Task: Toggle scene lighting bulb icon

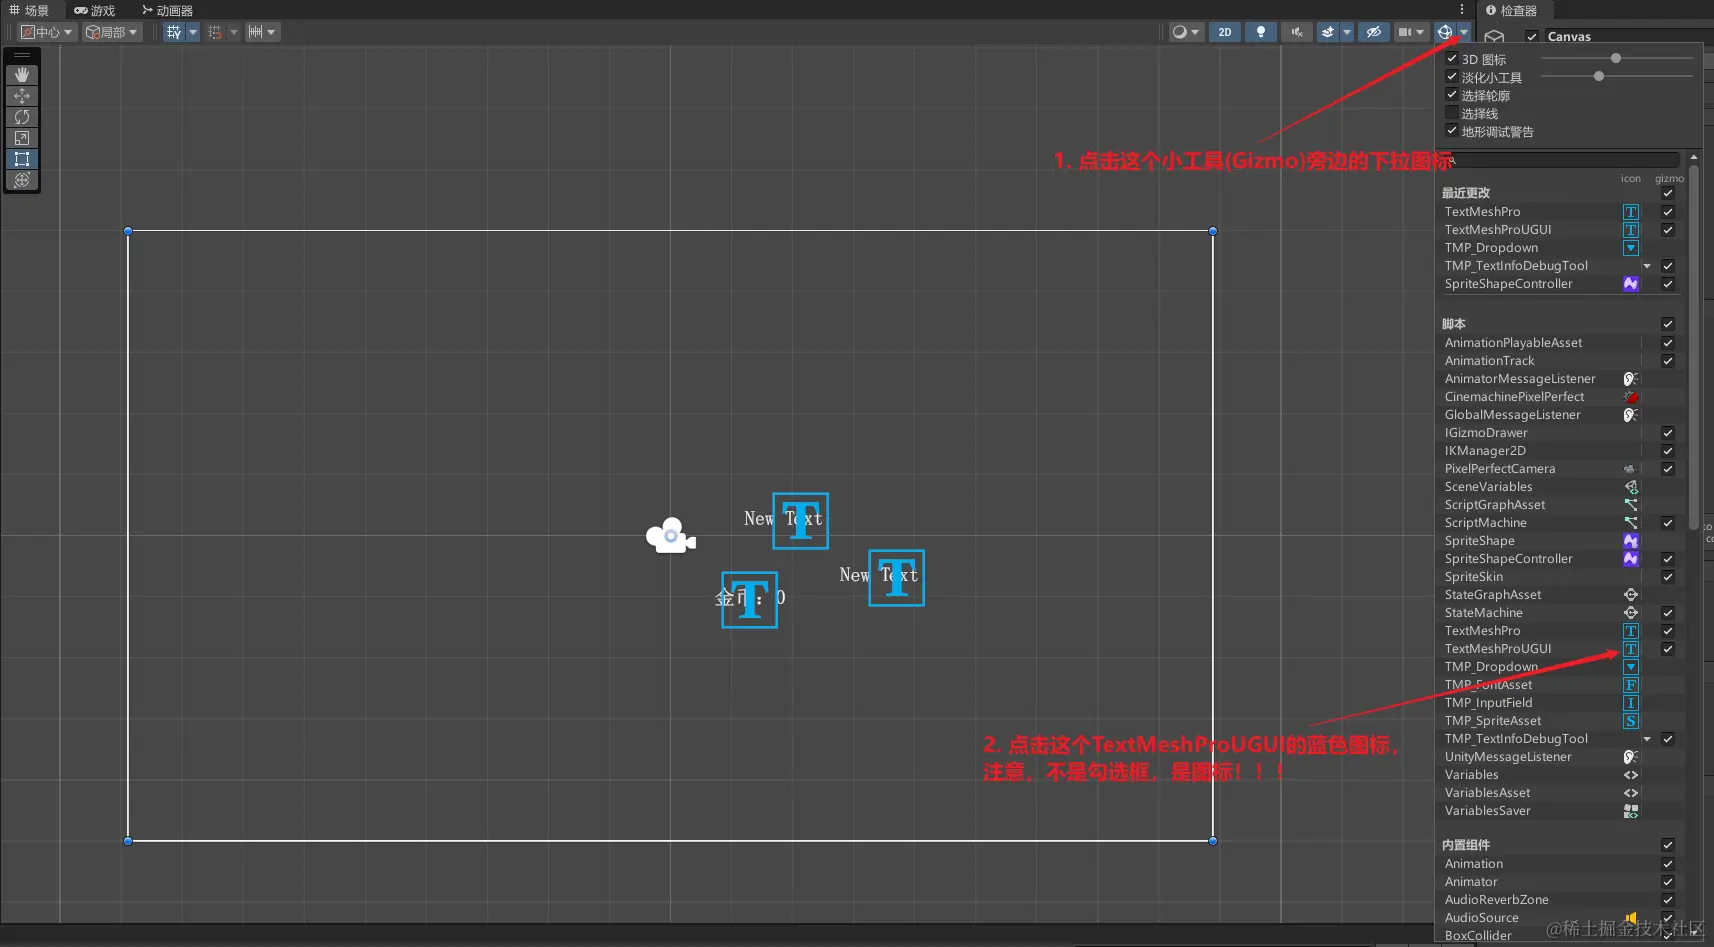Action: click(x=1261, y=32)
